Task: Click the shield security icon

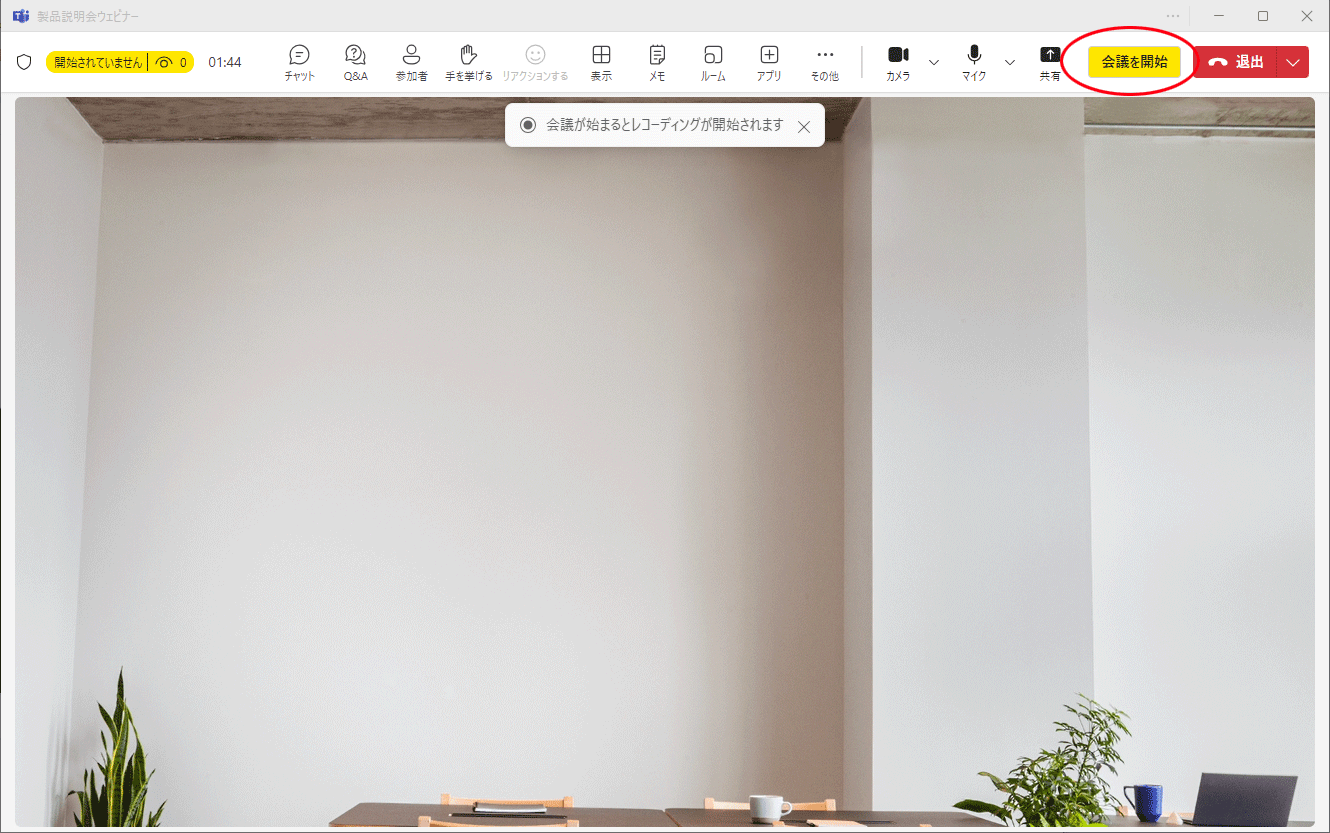Action: (24, 62)
